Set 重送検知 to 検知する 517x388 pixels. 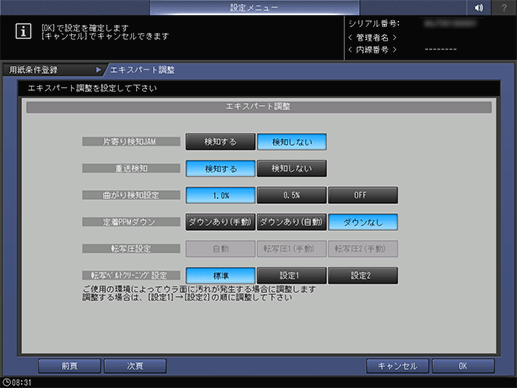pyautogui.click(x=220, y=168)
